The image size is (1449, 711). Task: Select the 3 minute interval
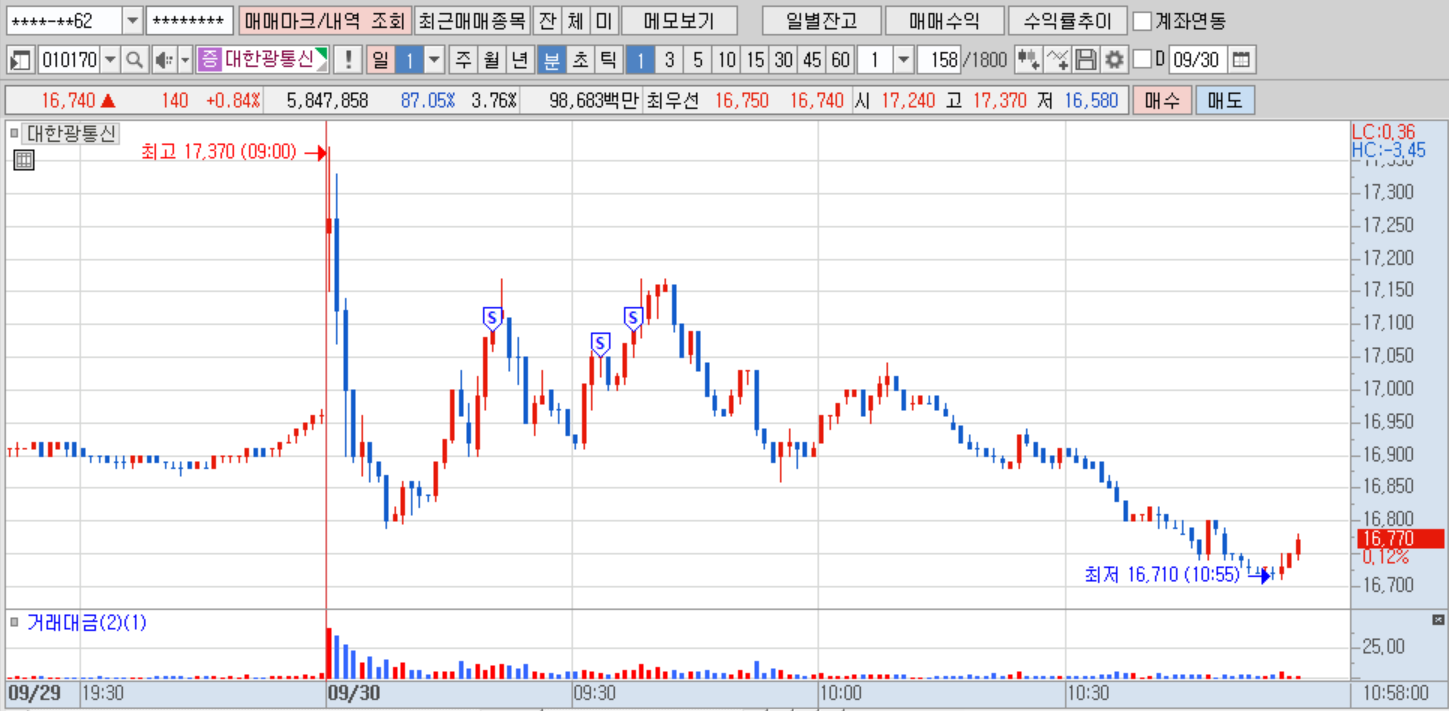tap(669, 60)
